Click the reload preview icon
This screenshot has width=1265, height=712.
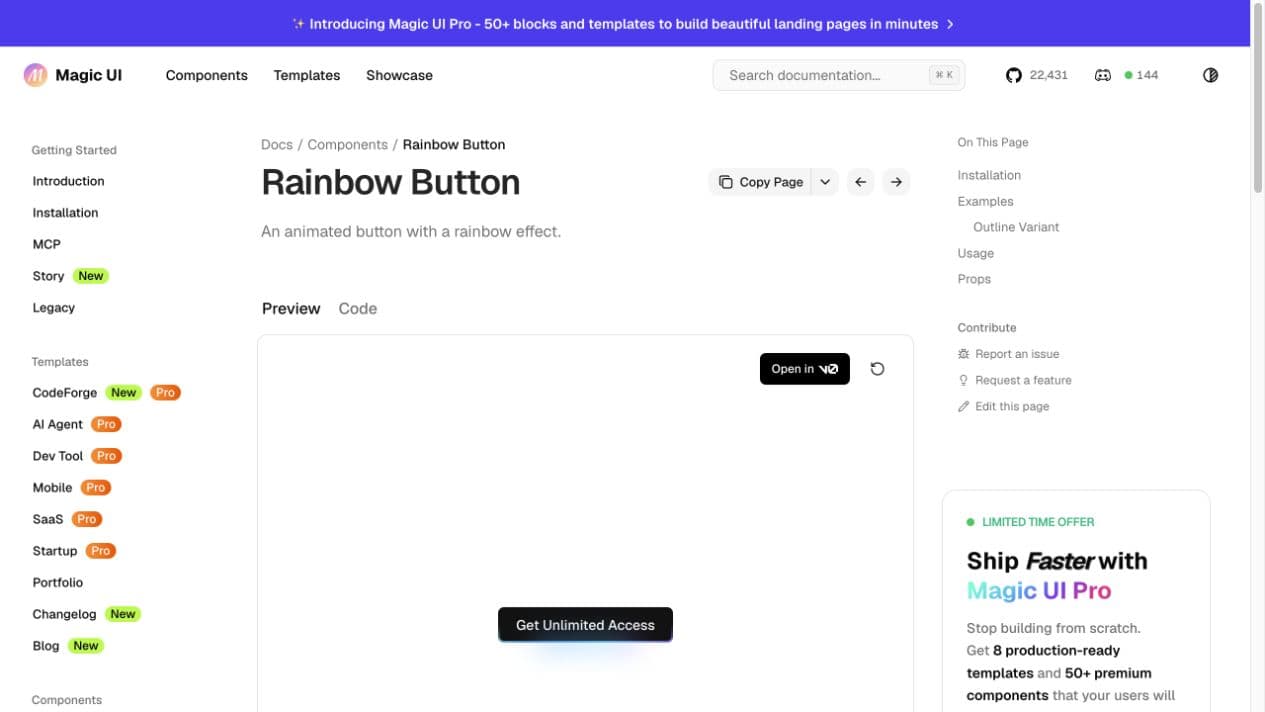877,369
